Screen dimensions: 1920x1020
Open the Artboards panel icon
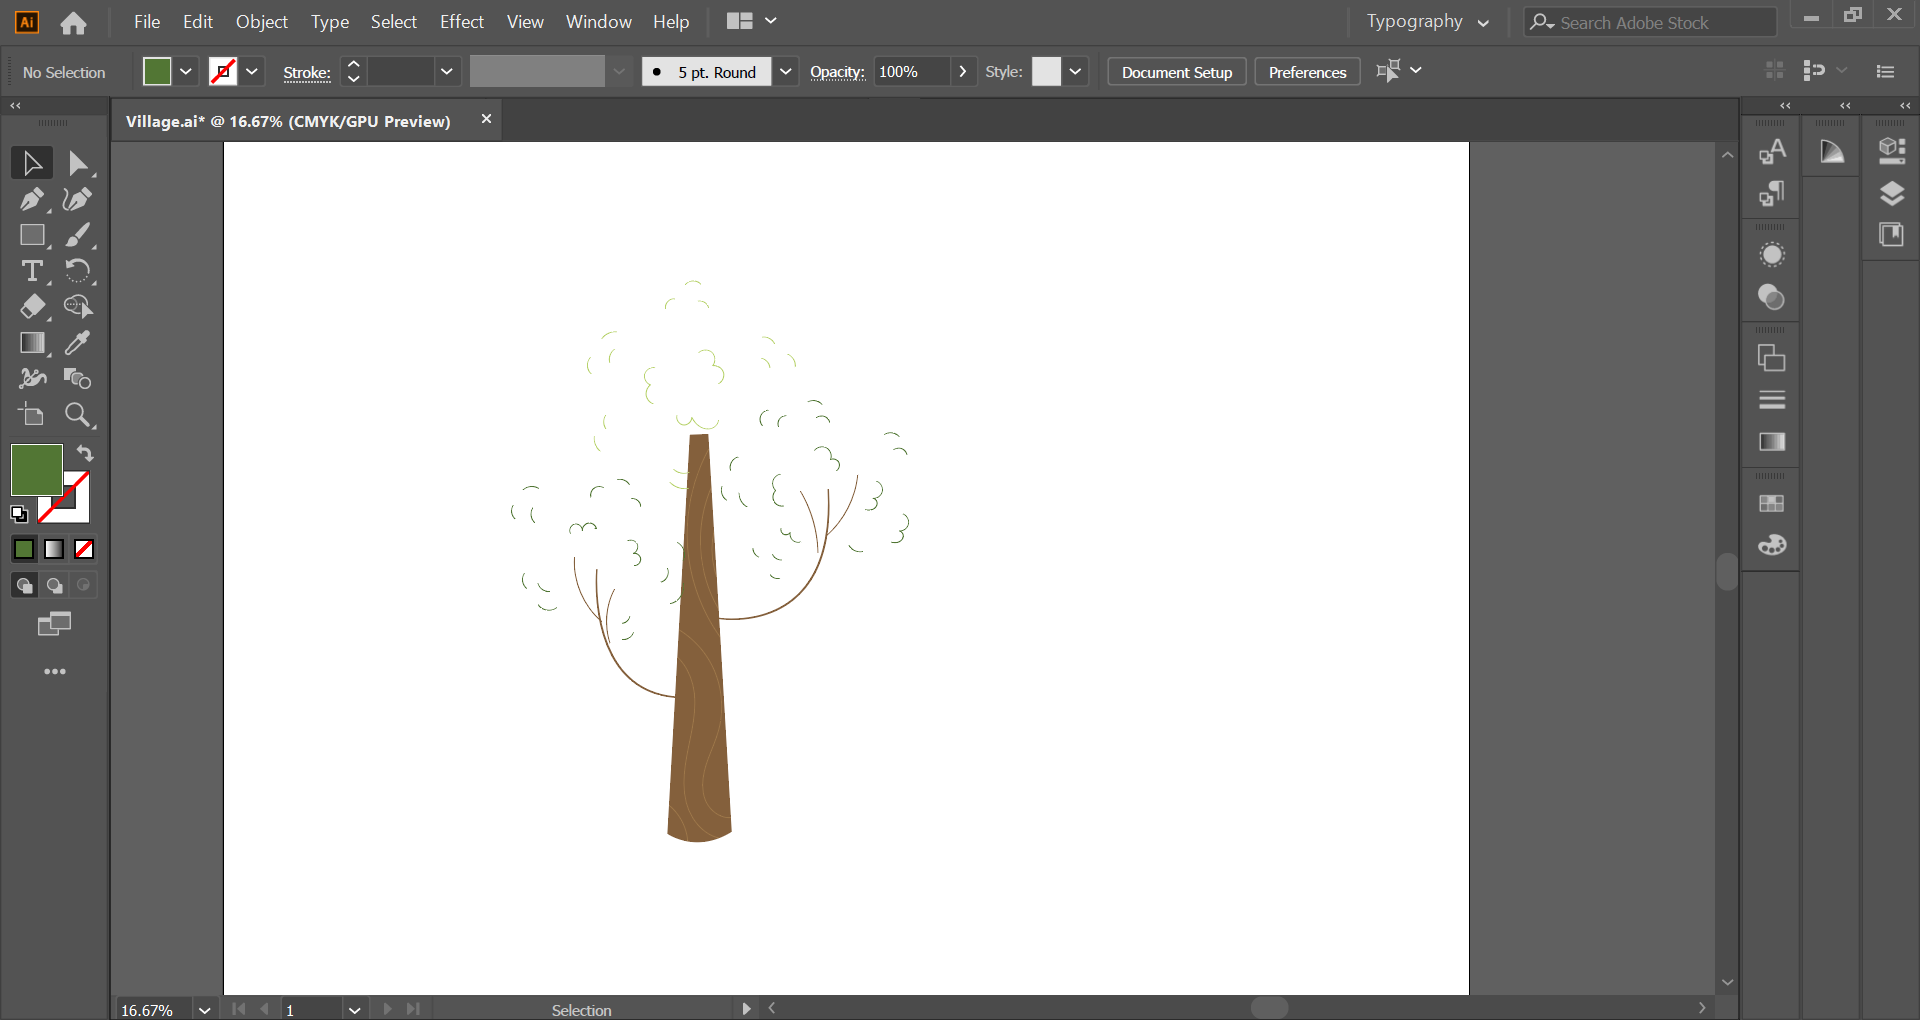tap(1772, 358)
